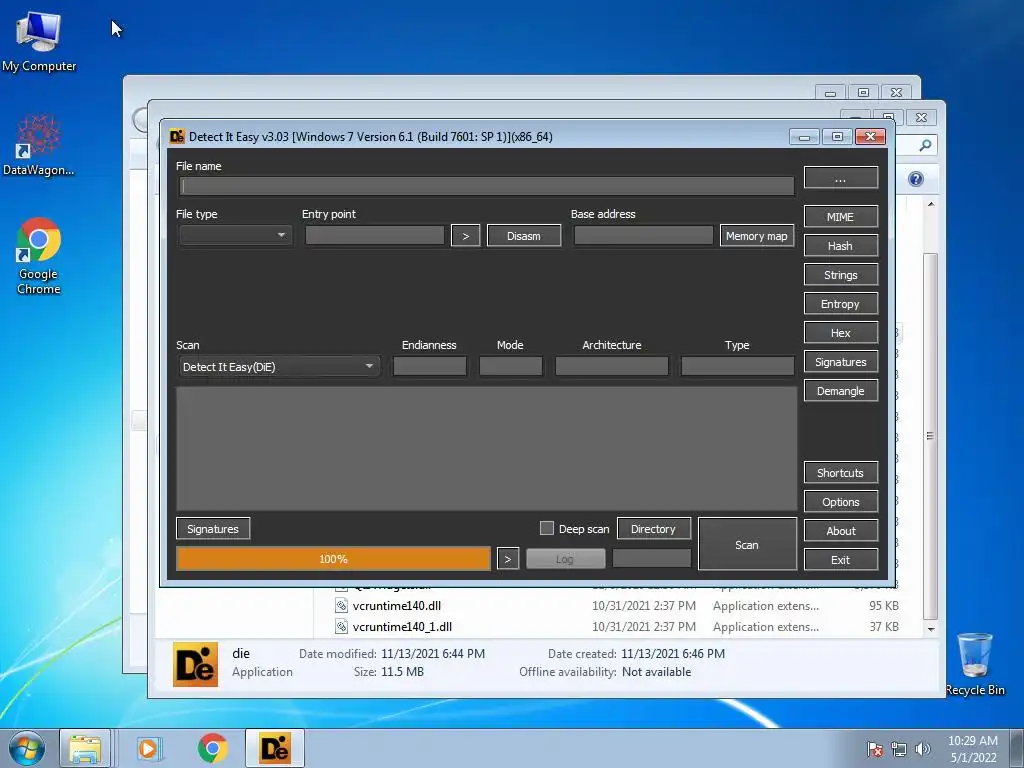Enable the Deep scan checkbox
The height and width of the screenshot is (768, 1024).
click(x=547, y=528)
